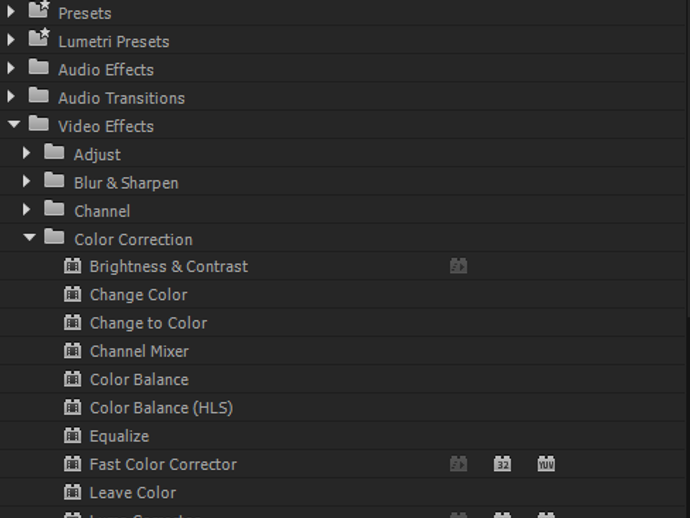690x518 pixels.
Task: Click the YUV badge on Fast Color Corrector
Action: tap(546, 464)
